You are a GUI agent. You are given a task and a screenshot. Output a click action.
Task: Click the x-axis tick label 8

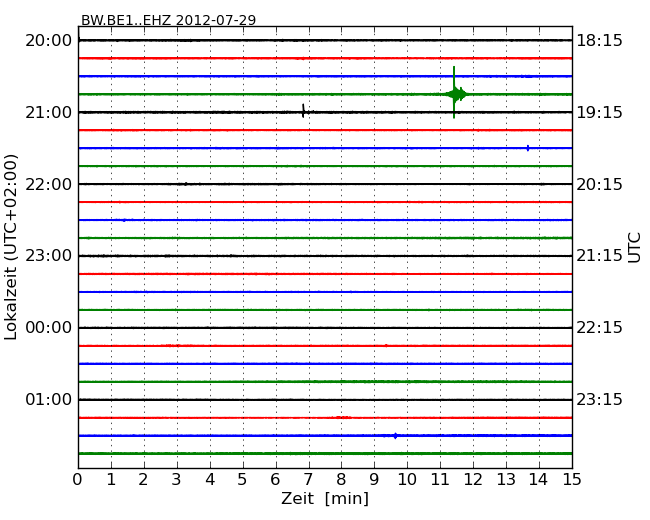click(x=341, y=479)
